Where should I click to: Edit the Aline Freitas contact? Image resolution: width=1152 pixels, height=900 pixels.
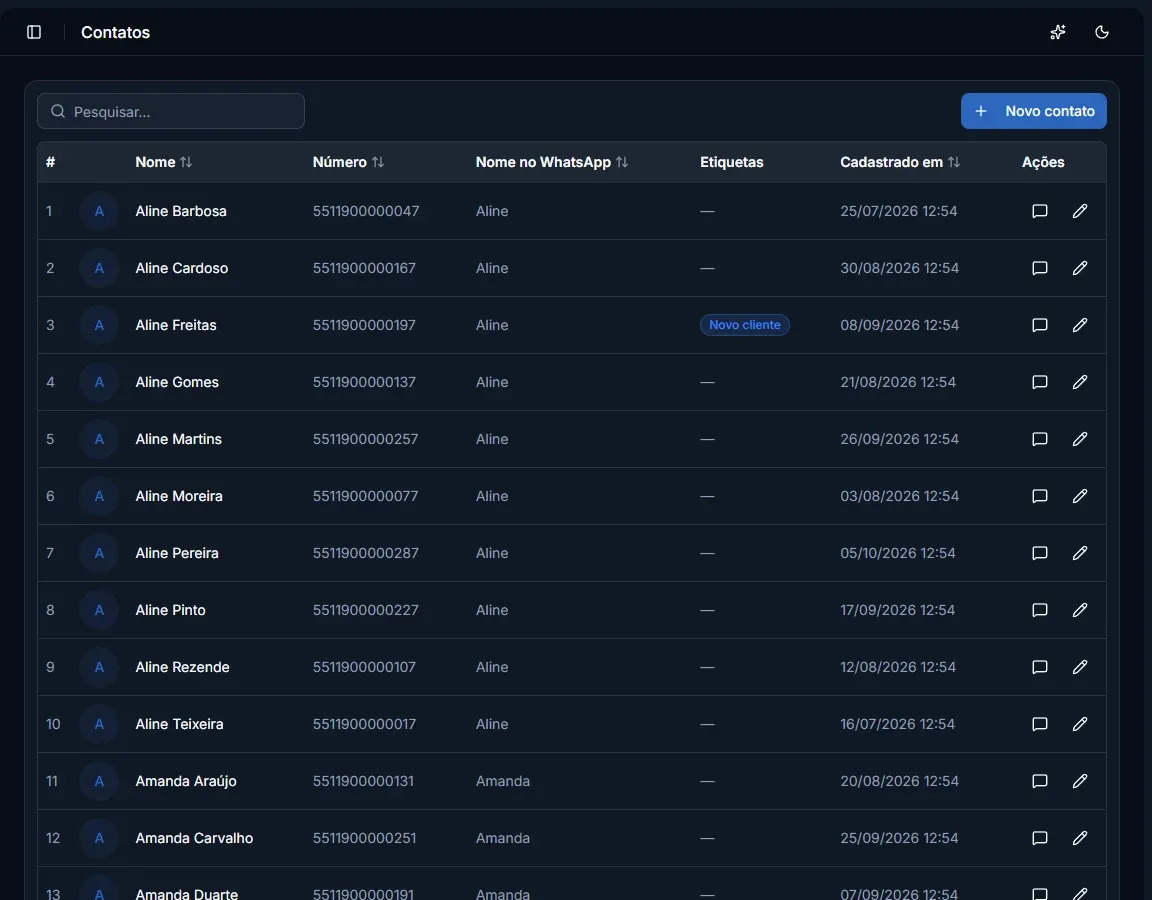[x=1079, y=325]
